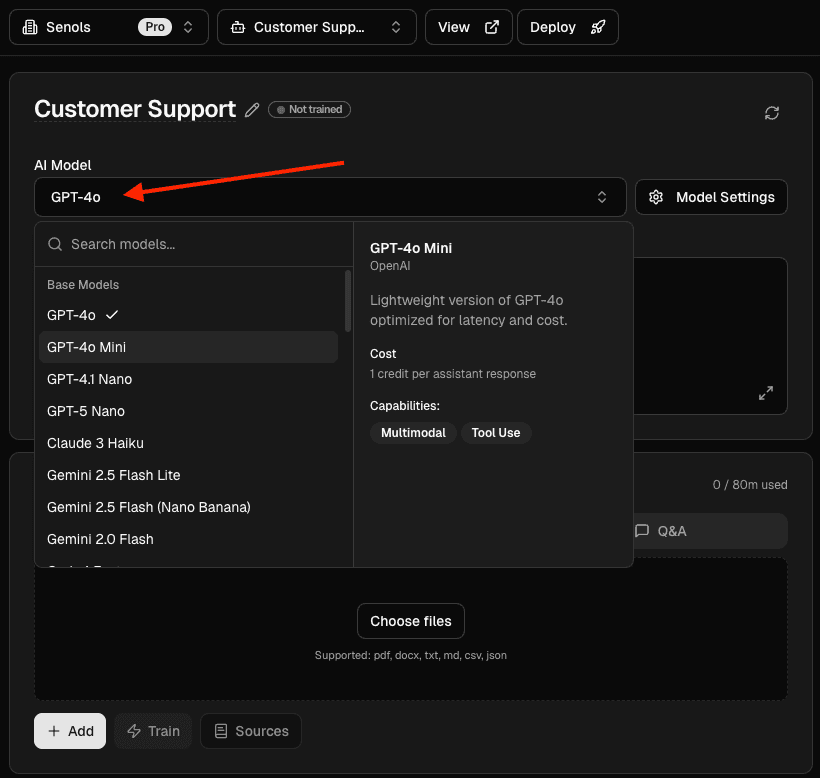Click the Choose files button
This screenshot has width=820, height=778.
tap(410, 621)
